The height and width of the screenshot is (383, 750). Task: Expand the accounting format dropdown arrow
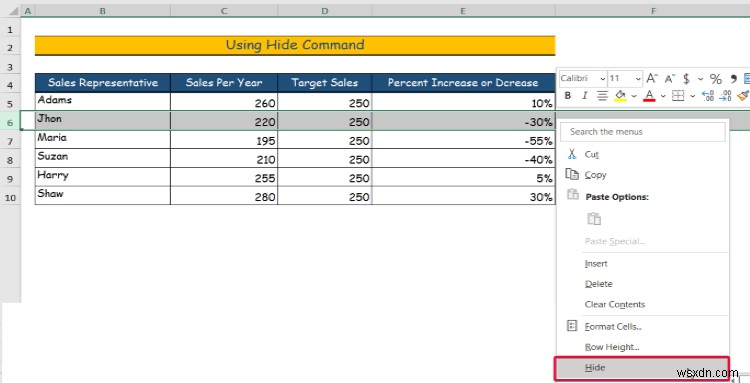tap(701, 78)
